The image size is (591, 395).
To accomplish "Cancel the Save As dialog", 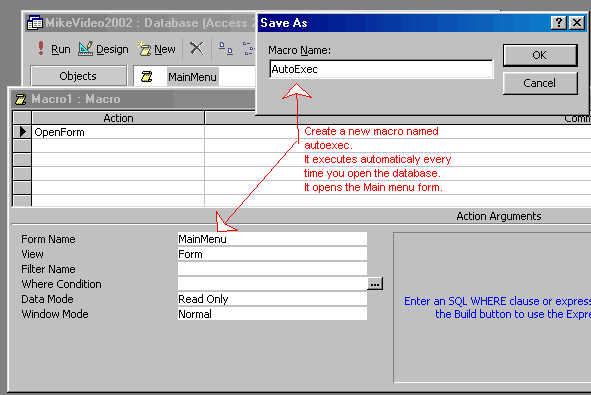I will tap(540, 83).
